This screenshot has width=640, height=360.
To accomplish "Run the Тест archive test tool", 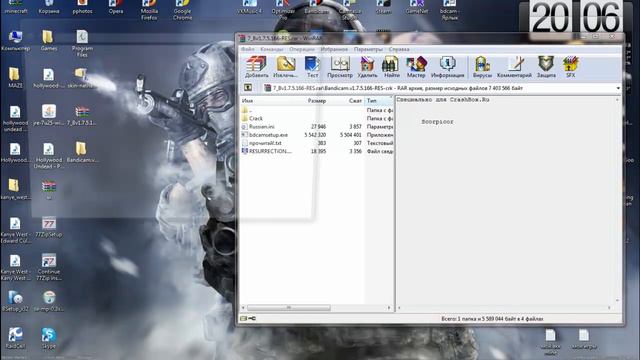I will point(312,67).
